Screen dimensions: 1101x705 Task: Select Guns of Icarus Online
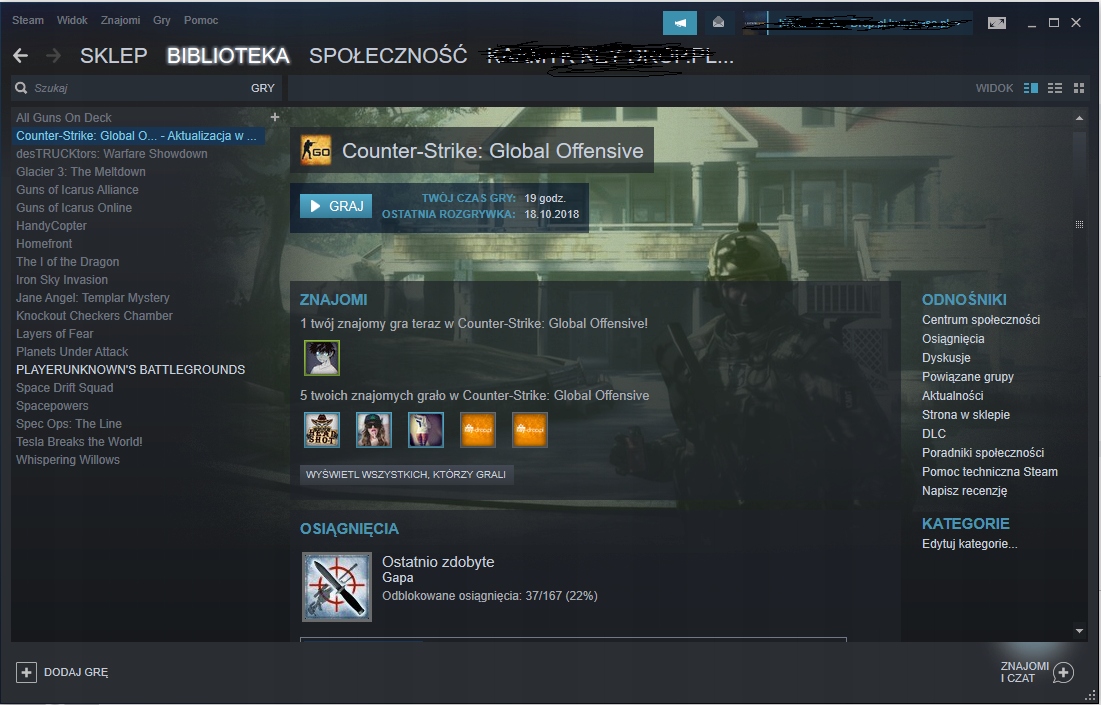74,207
